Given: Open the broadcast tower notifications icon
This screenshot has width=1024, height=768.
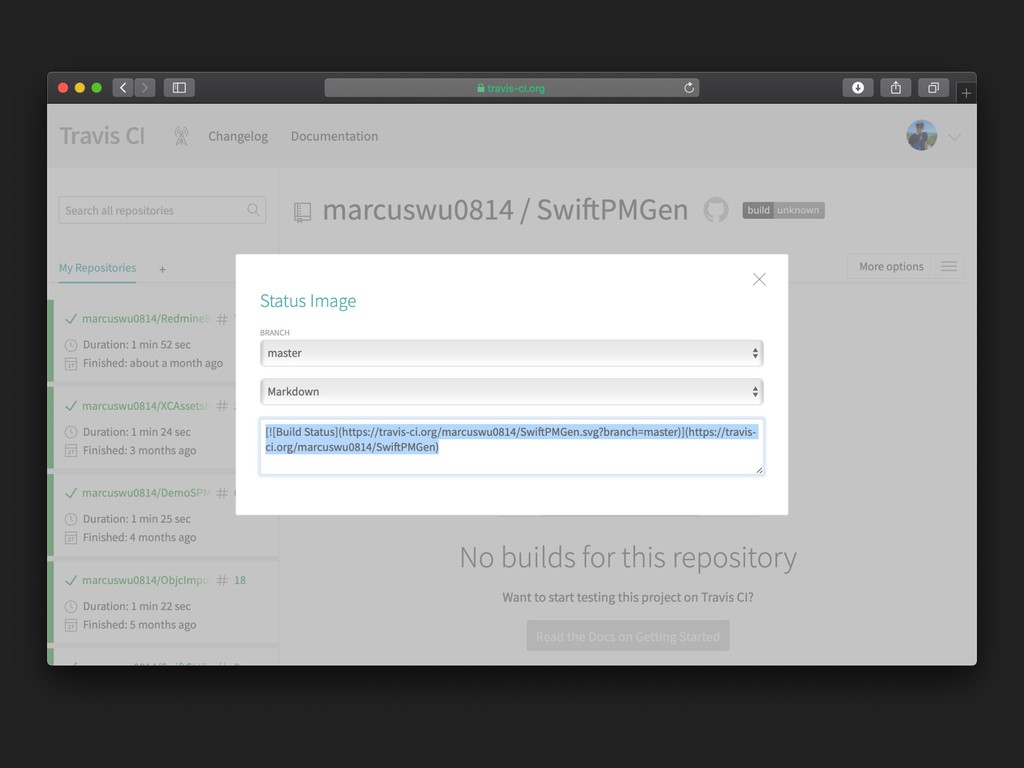Looking at the screenshot, I should pyautogui.click(x=182, y=136).
